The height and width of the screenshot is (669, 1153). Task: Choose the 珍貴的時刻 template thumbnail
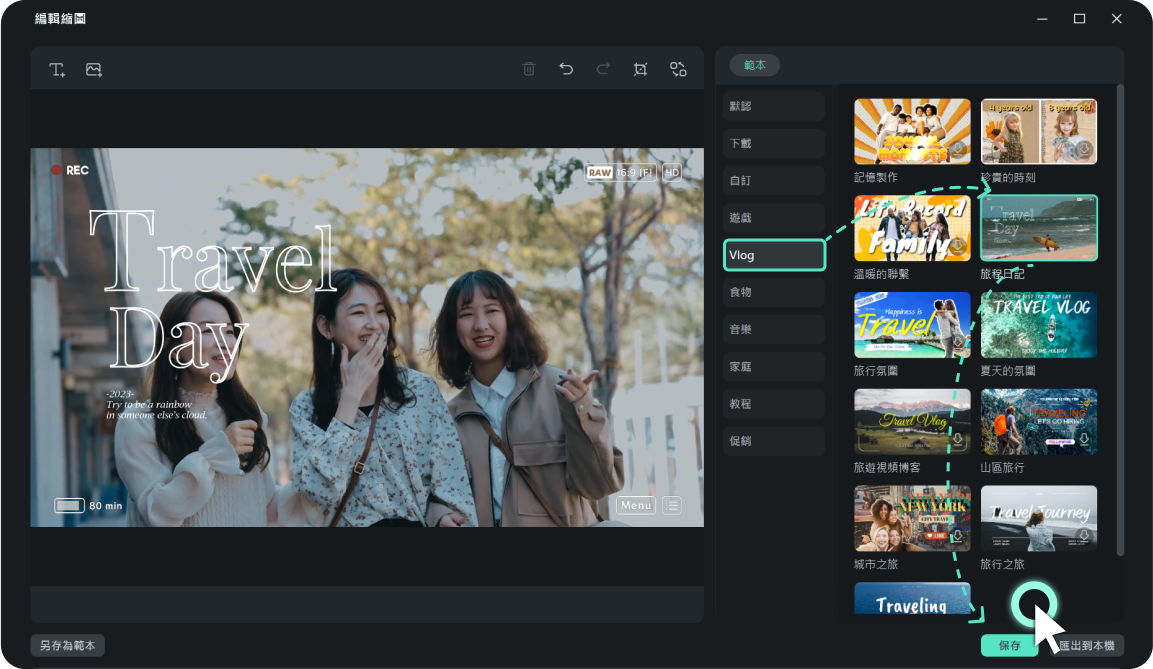[1038, 132]
